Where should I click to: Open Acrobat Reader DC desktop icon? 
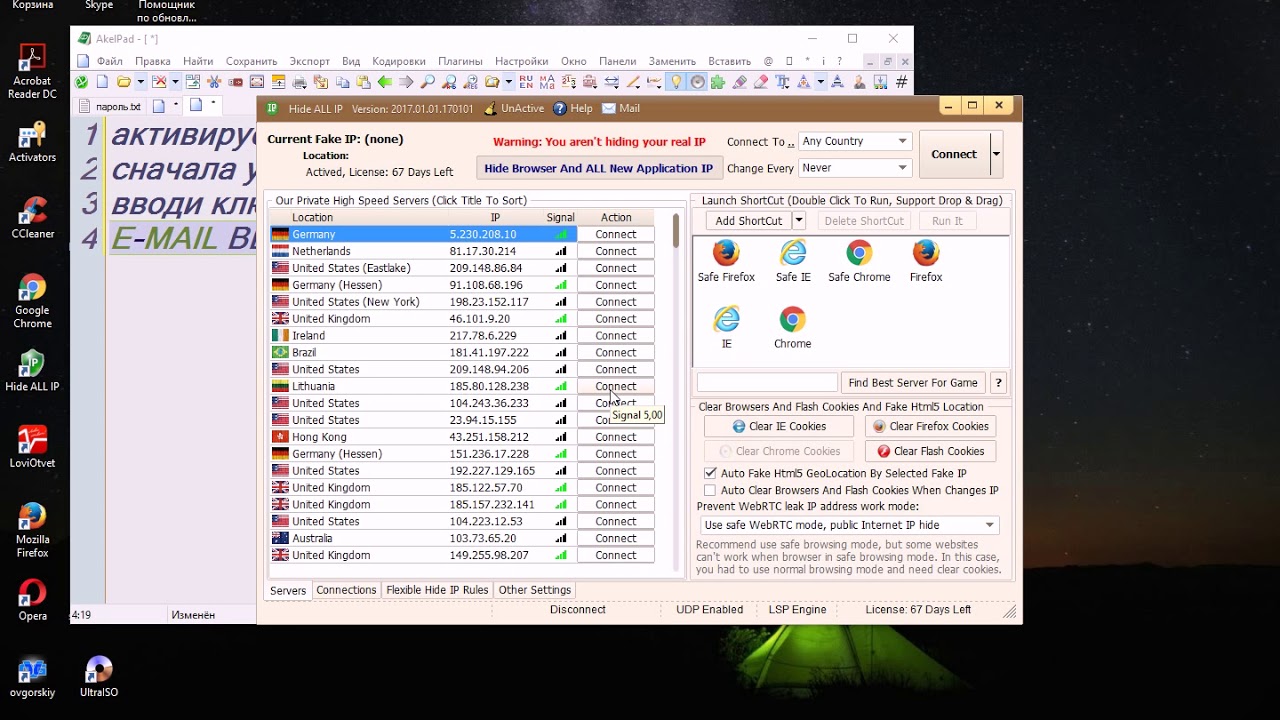tap(32, 72)
